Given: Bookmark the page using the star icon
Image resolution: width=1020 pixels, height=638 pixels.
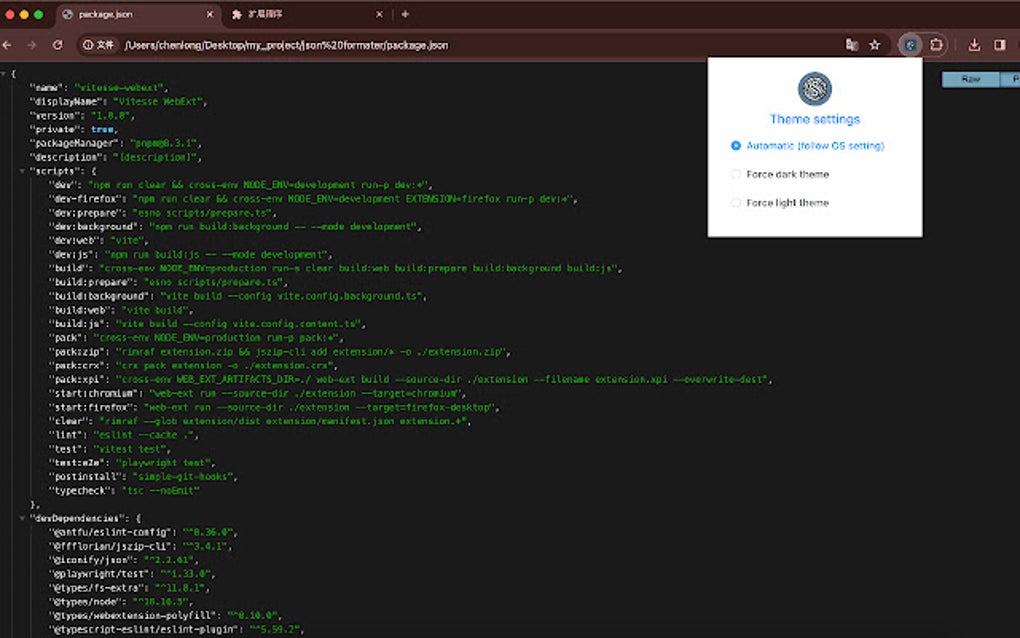Looking at the screenshot, I should (x=874, y=45).
